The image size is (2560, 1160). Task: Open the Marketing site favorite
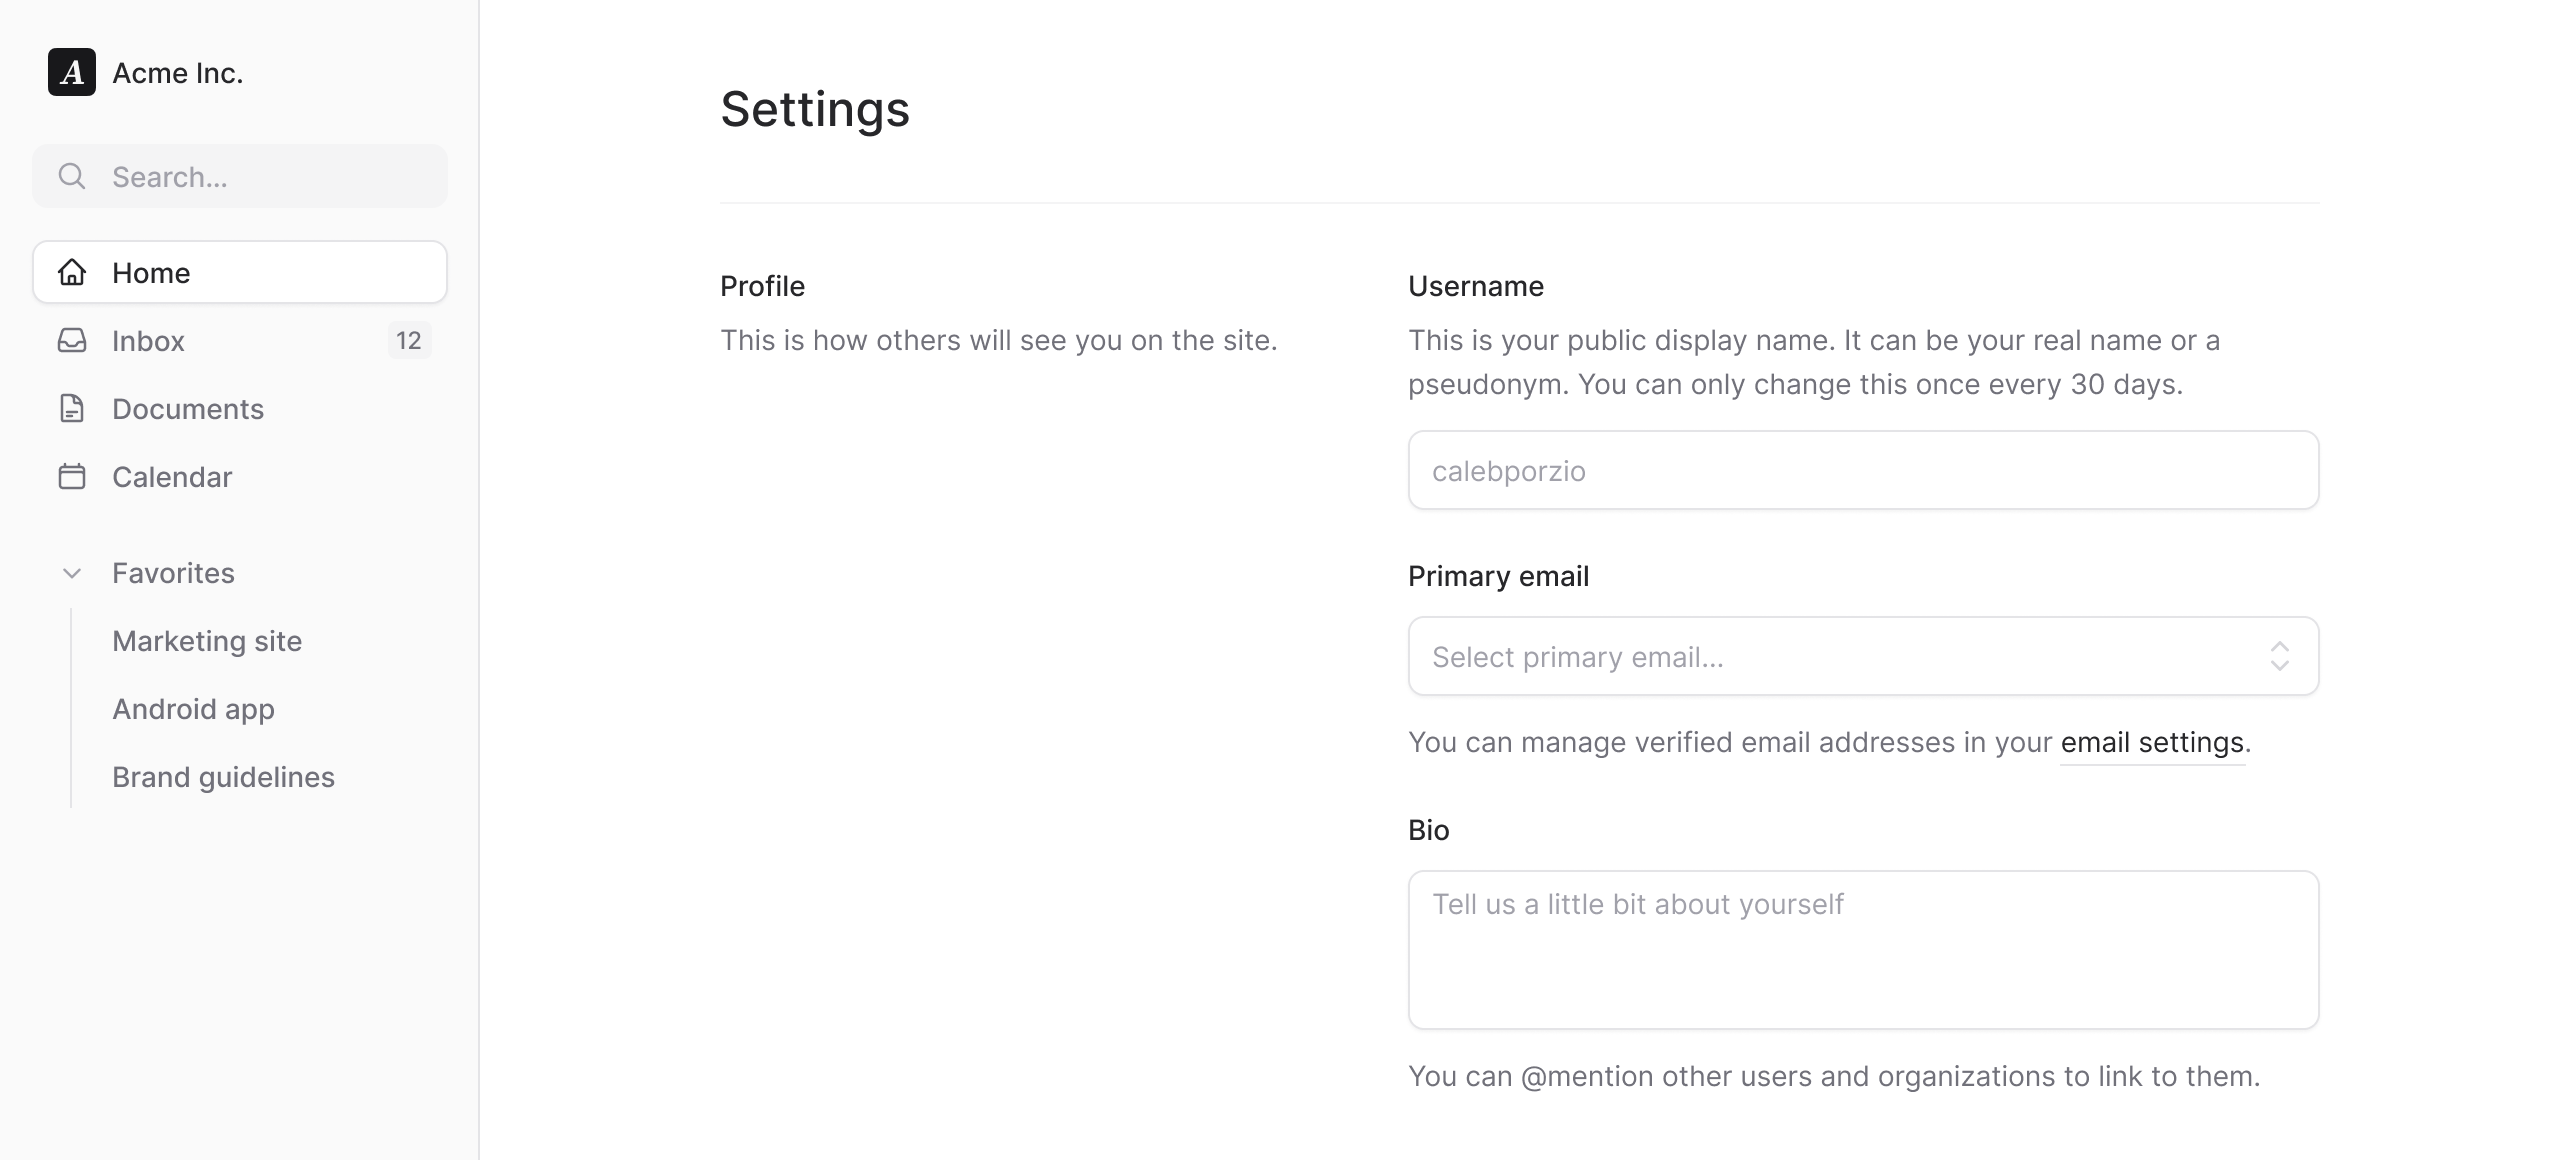click(207, 641)
